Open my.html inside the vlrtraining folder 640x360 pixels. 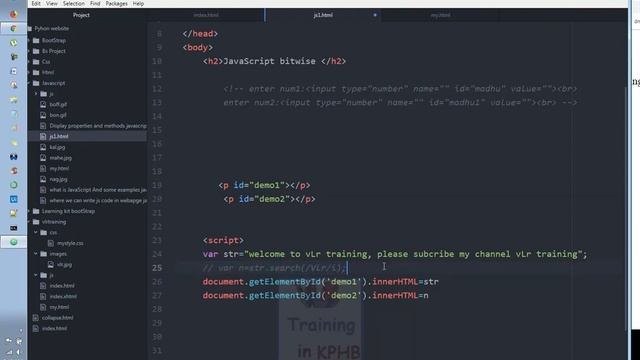(x=59, y=307)
